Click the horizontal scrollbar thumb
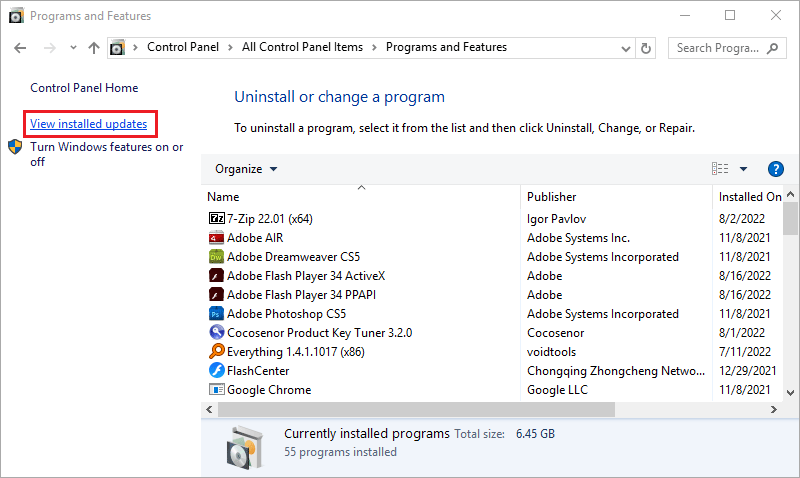 point(416,409)
